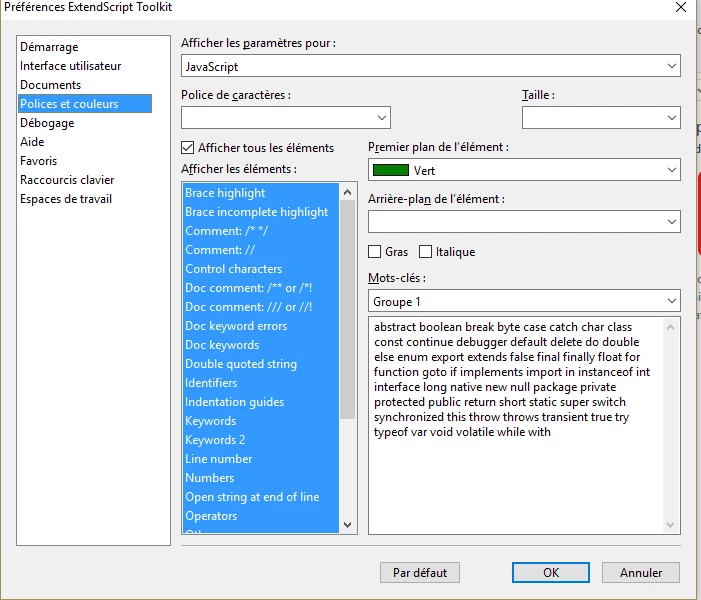Screen dimensions: 701x600
Task: Select Open string at end of line
Action: (x=261, y=497)
